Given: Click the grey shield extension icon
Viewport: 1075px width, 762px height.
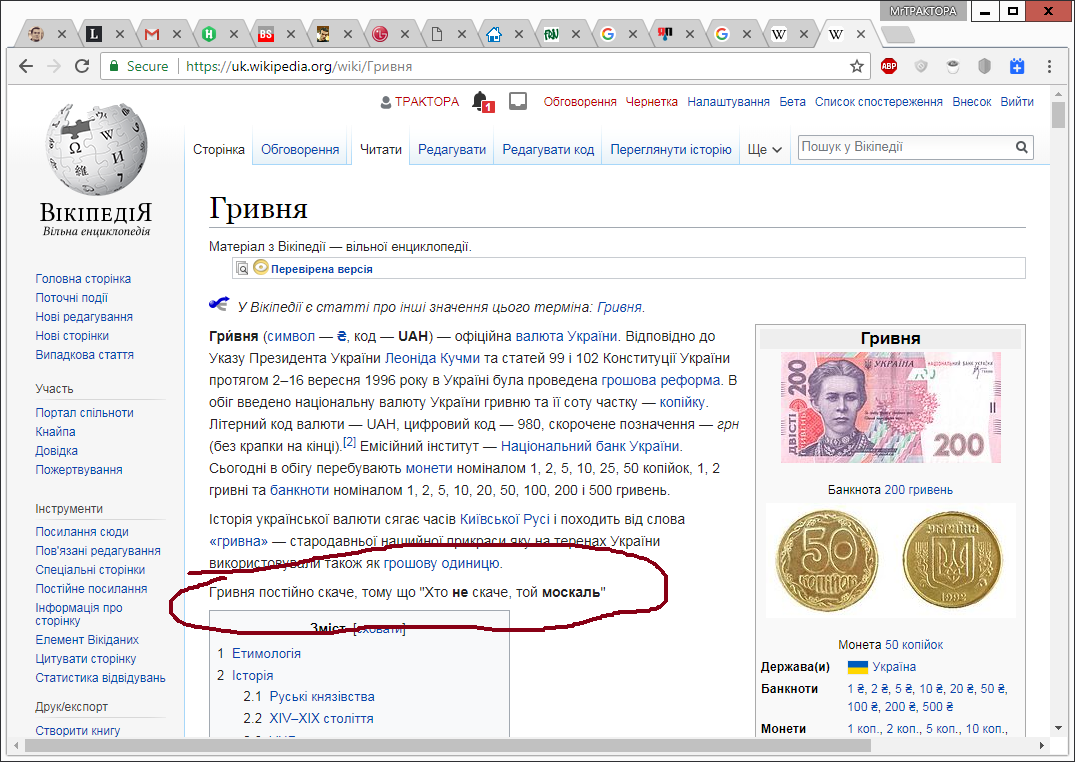Looking at the screenshot, I should tap(985, 67).
